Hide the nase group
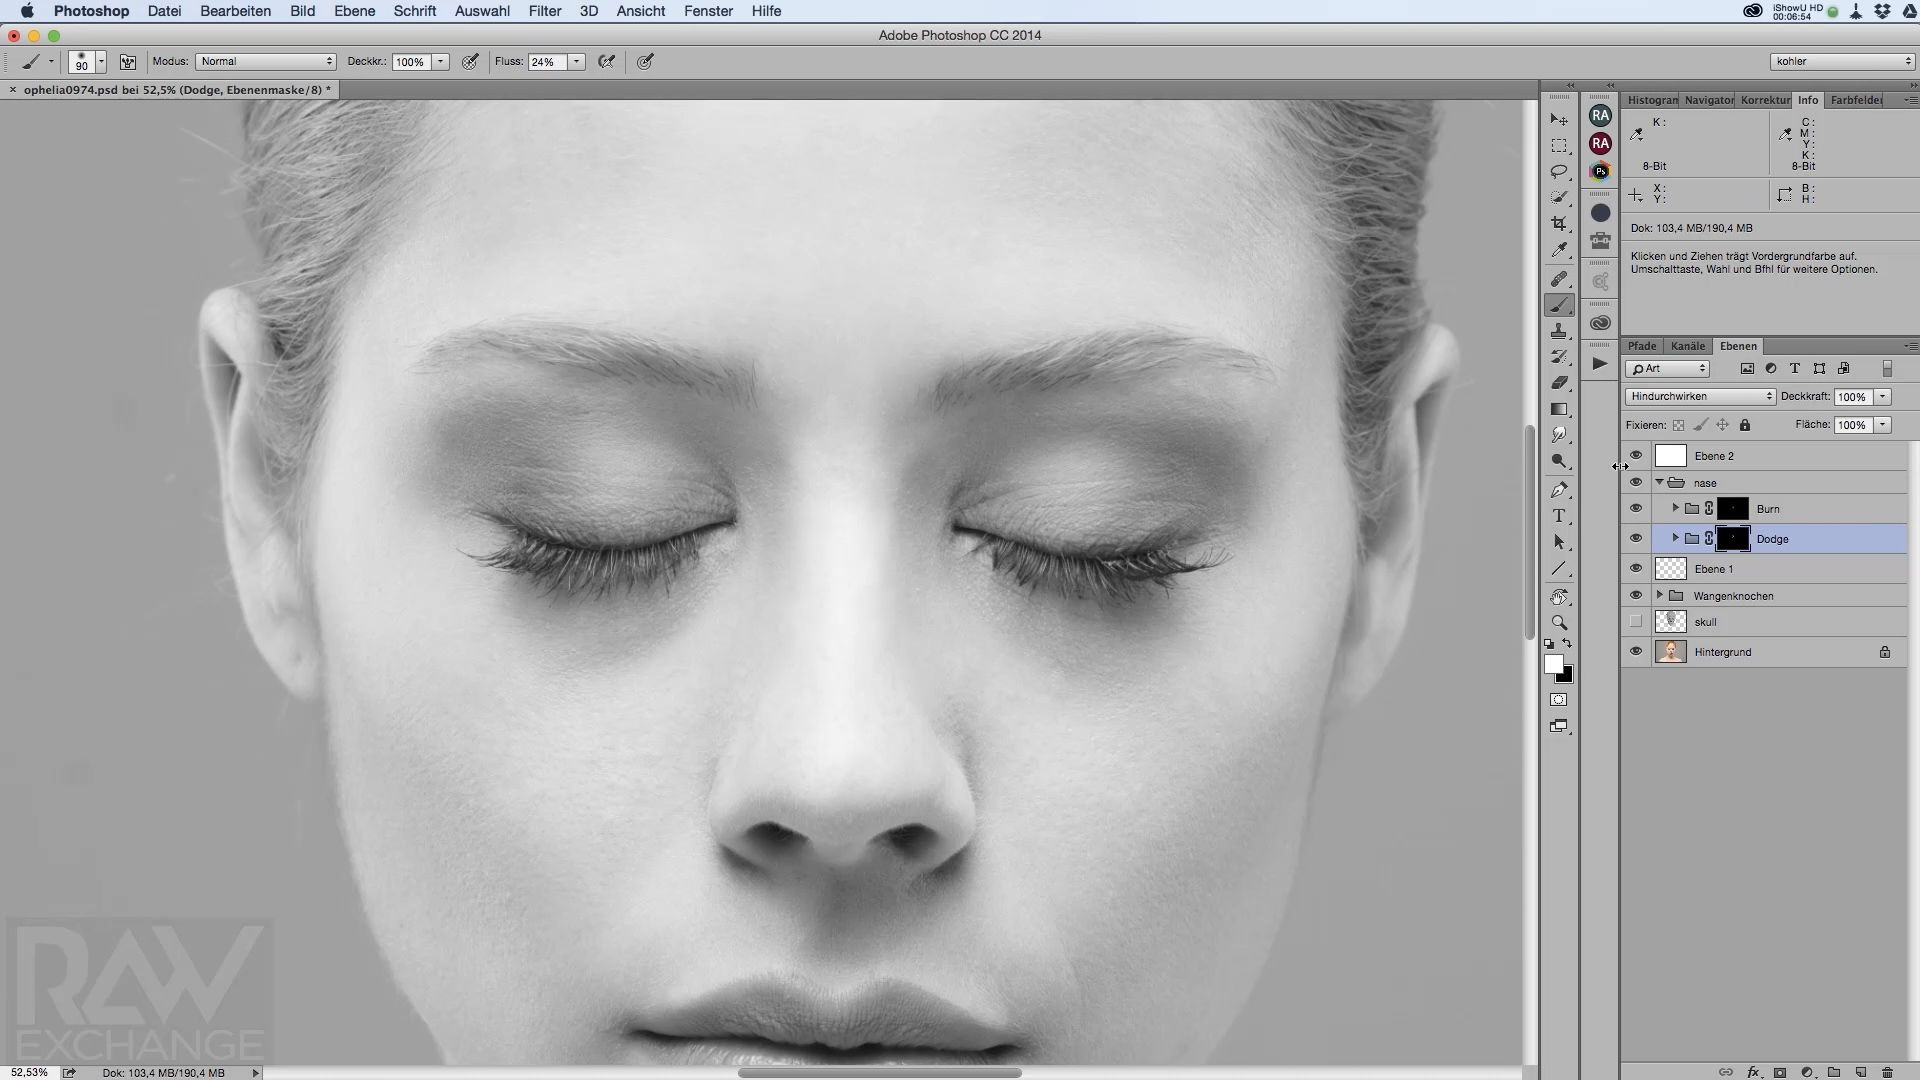This screenshot has width=1920, height=1080. (1636, 482)
